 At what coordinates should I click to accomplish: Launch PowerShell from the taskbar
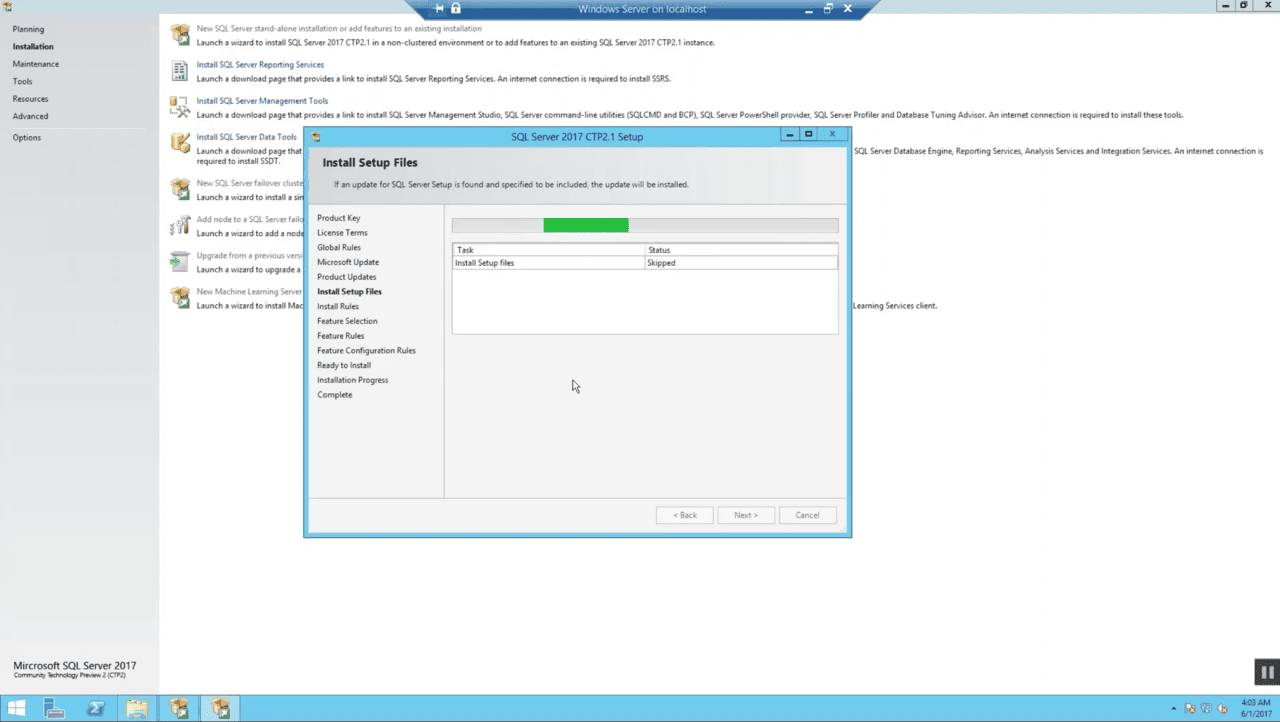coord(96,709)
